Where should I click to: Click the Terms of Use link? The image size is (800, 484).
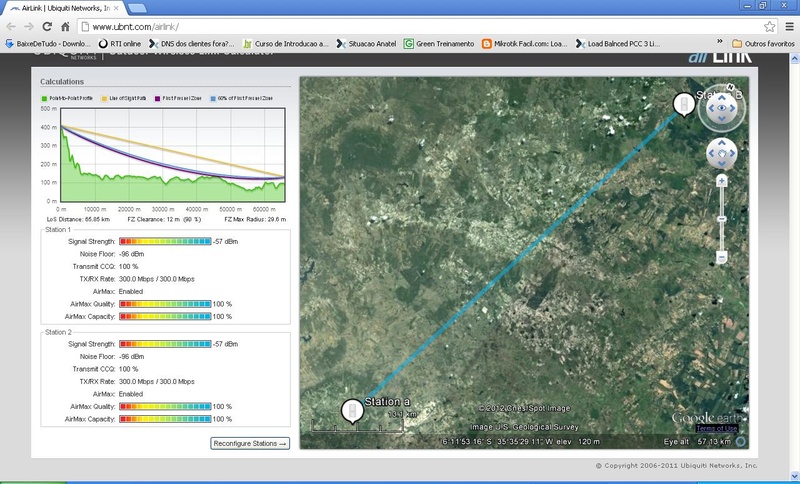[x=717, y=428]
